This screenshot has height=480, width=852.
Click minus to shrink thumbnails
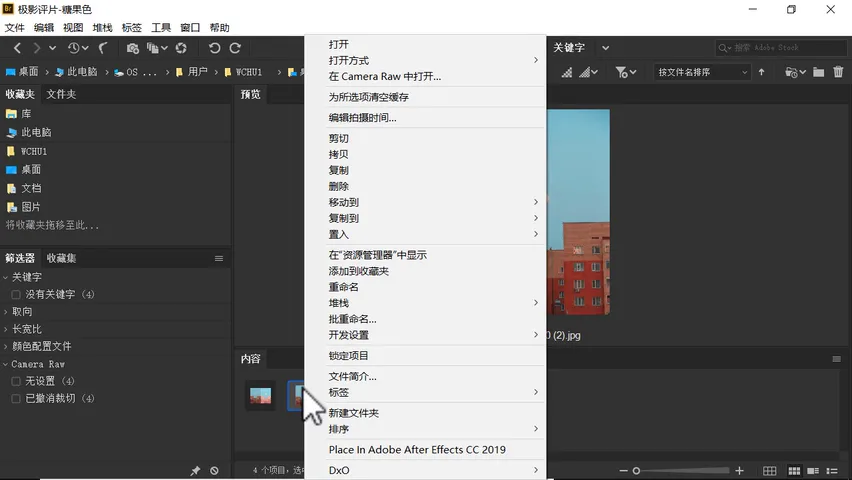623,471
